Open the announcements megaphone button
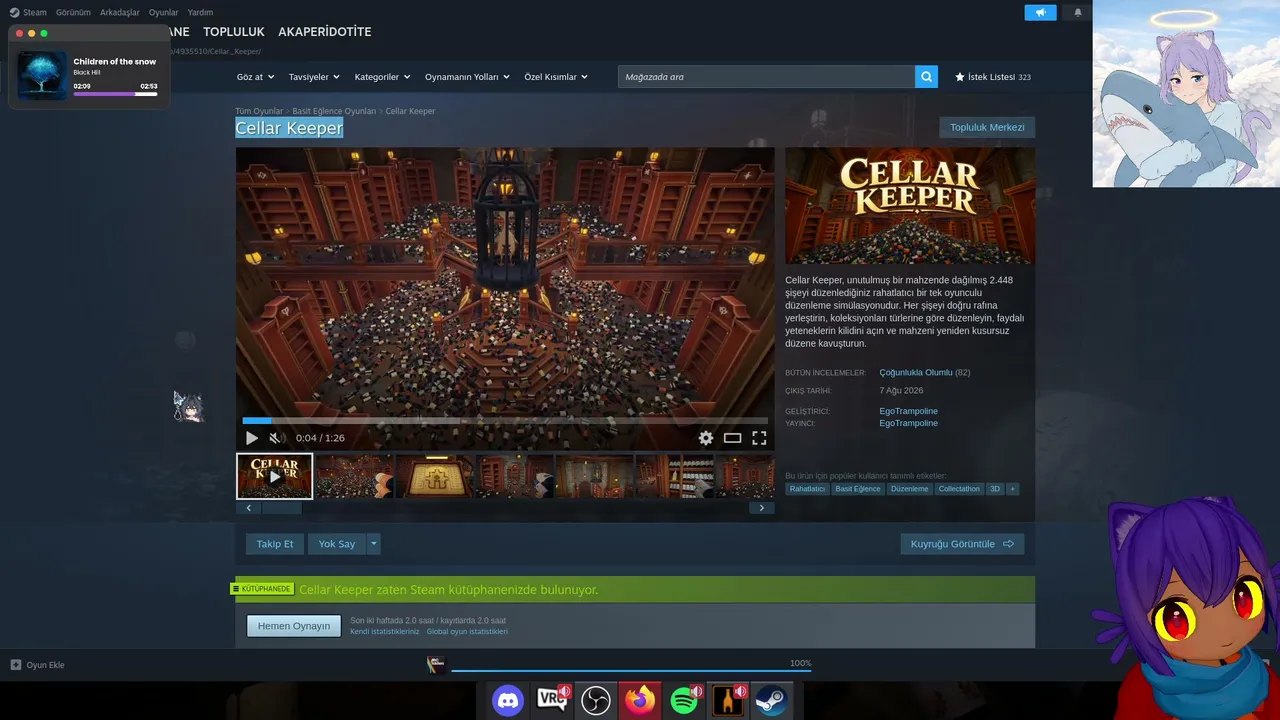Viewport: 1280px width, 720px height. [1040, 13]
